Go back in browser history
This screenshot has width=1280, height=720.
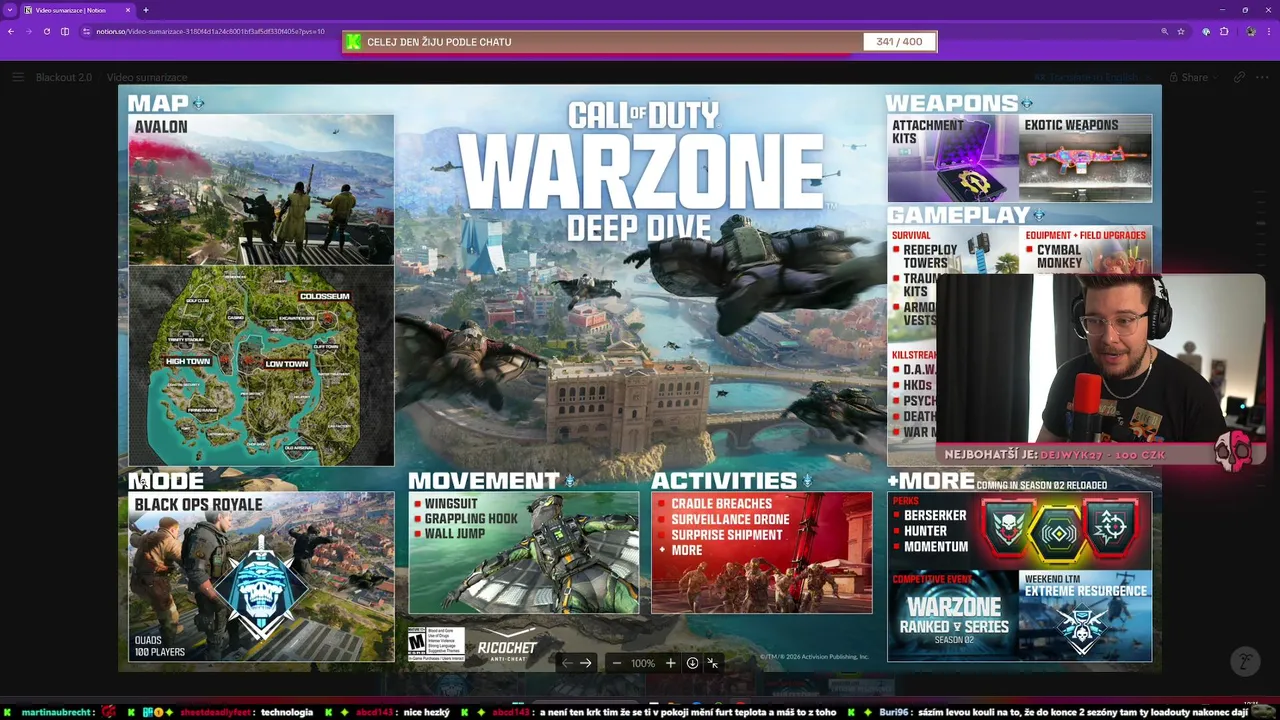tap(10, 31)
